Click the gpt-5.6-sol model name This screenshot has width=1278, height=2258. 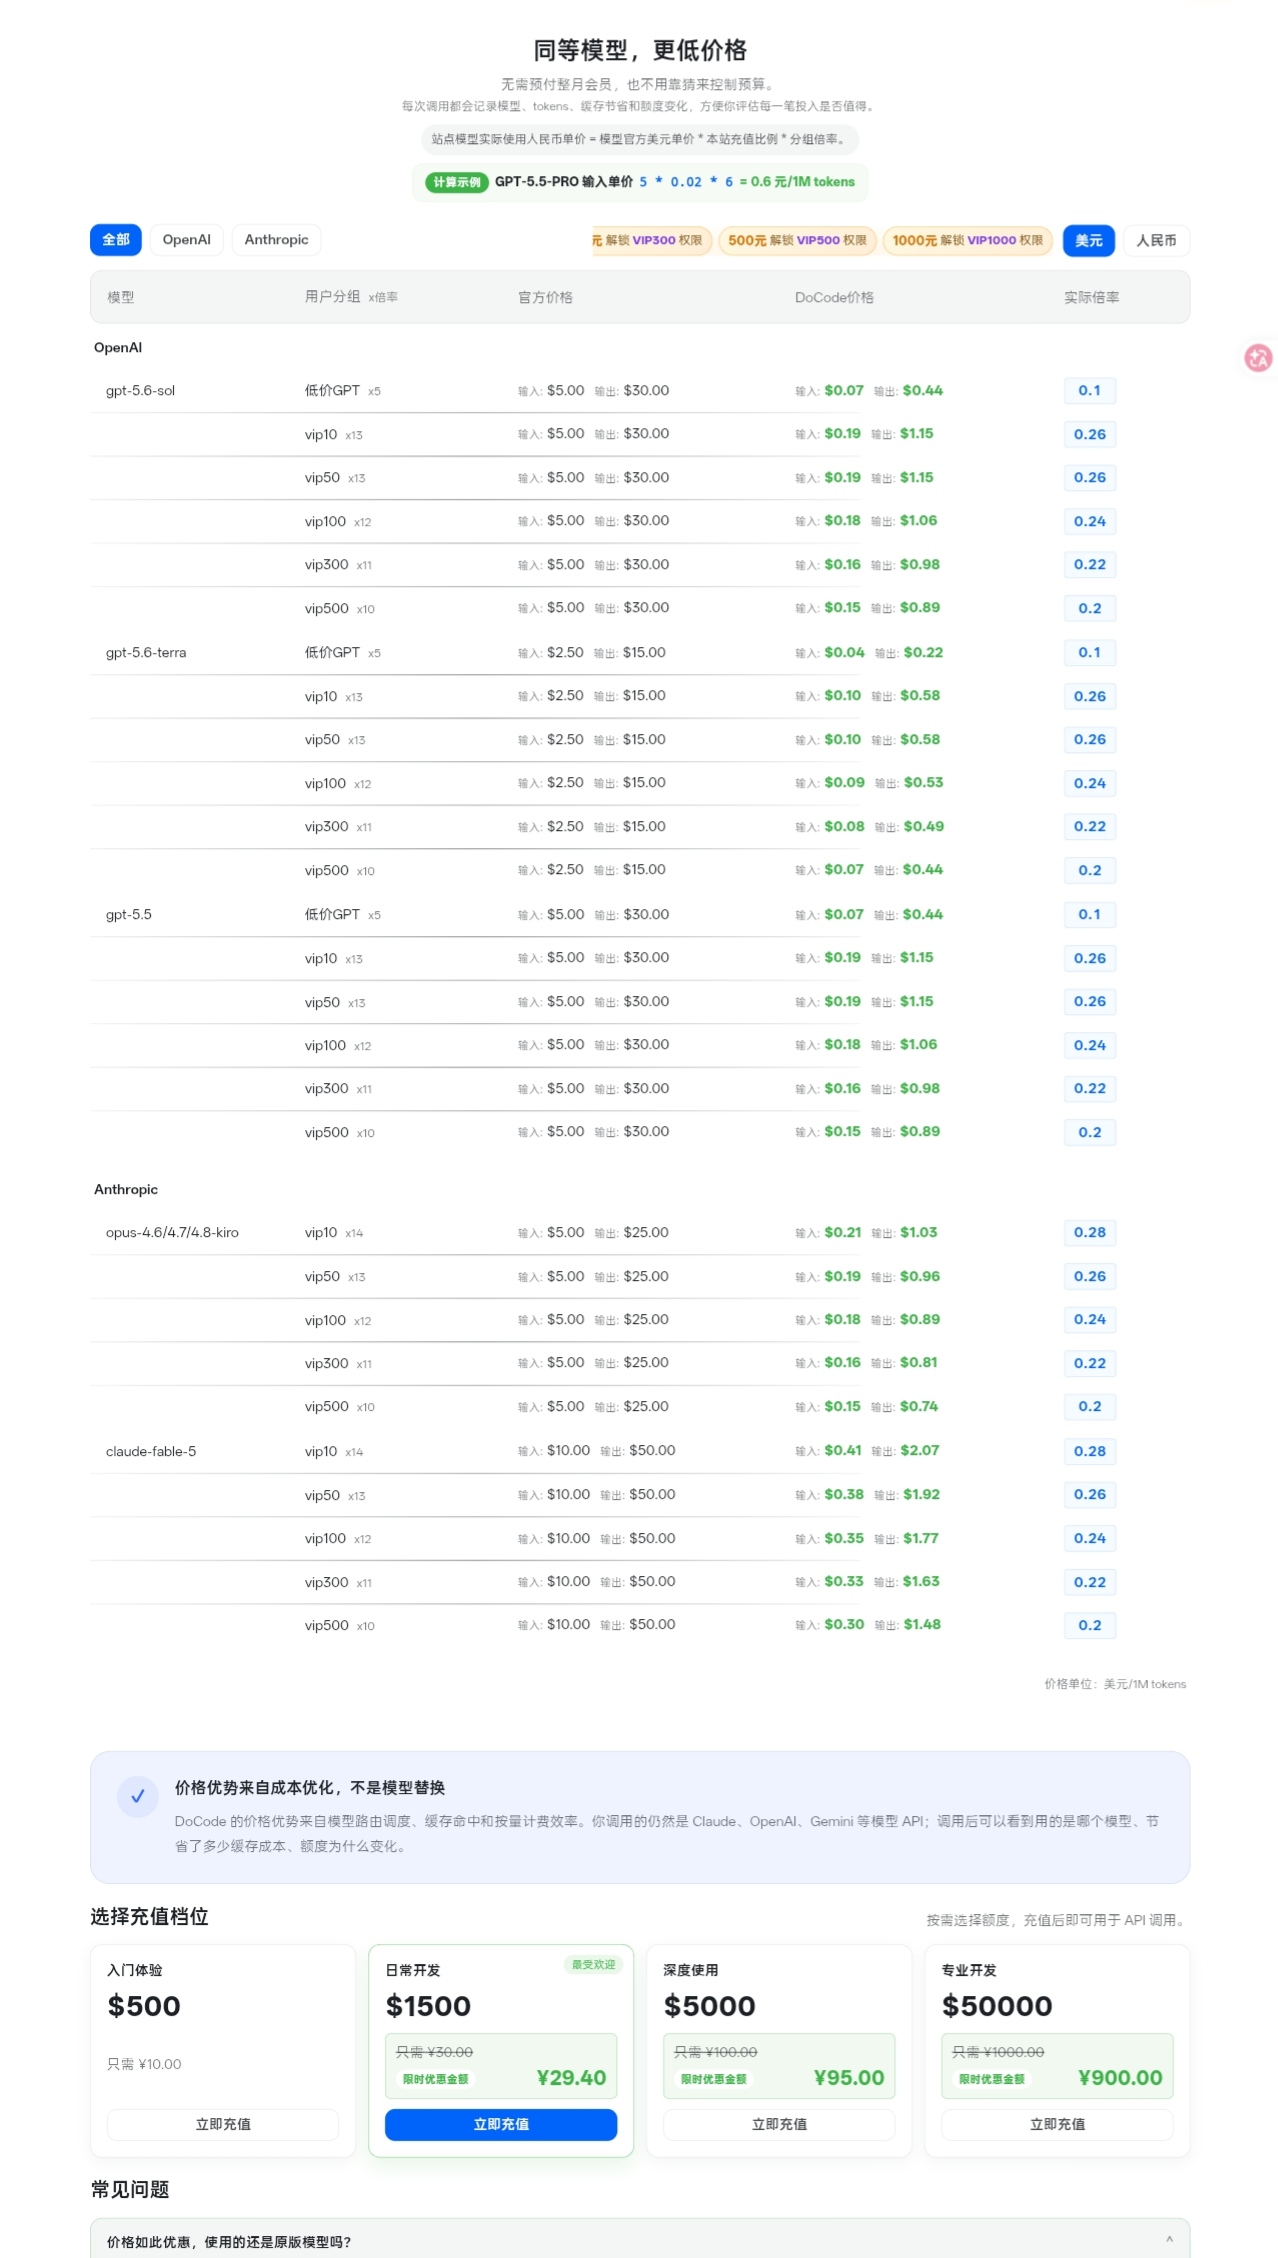click(140, 391)
